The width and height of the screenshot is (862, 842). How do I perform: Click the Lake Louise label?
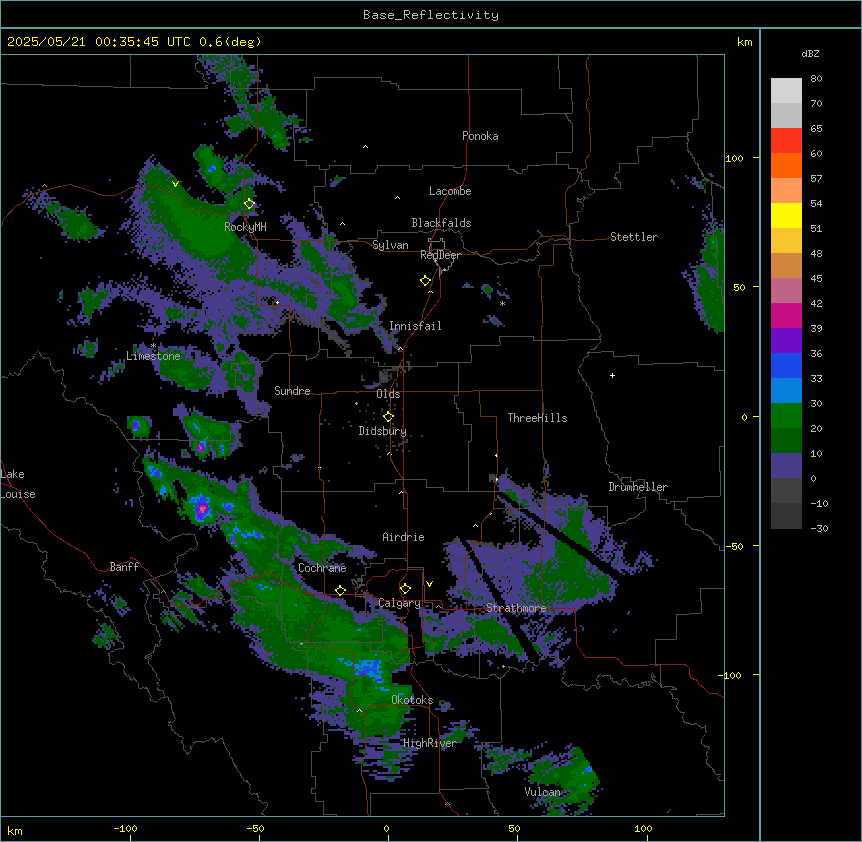coord(18,484)
